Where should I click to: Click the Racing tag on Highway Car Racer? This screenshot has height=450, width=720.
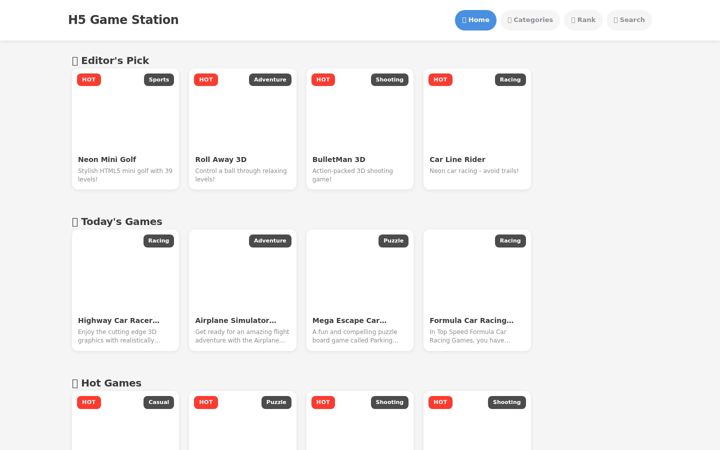[x=158, y=241]
